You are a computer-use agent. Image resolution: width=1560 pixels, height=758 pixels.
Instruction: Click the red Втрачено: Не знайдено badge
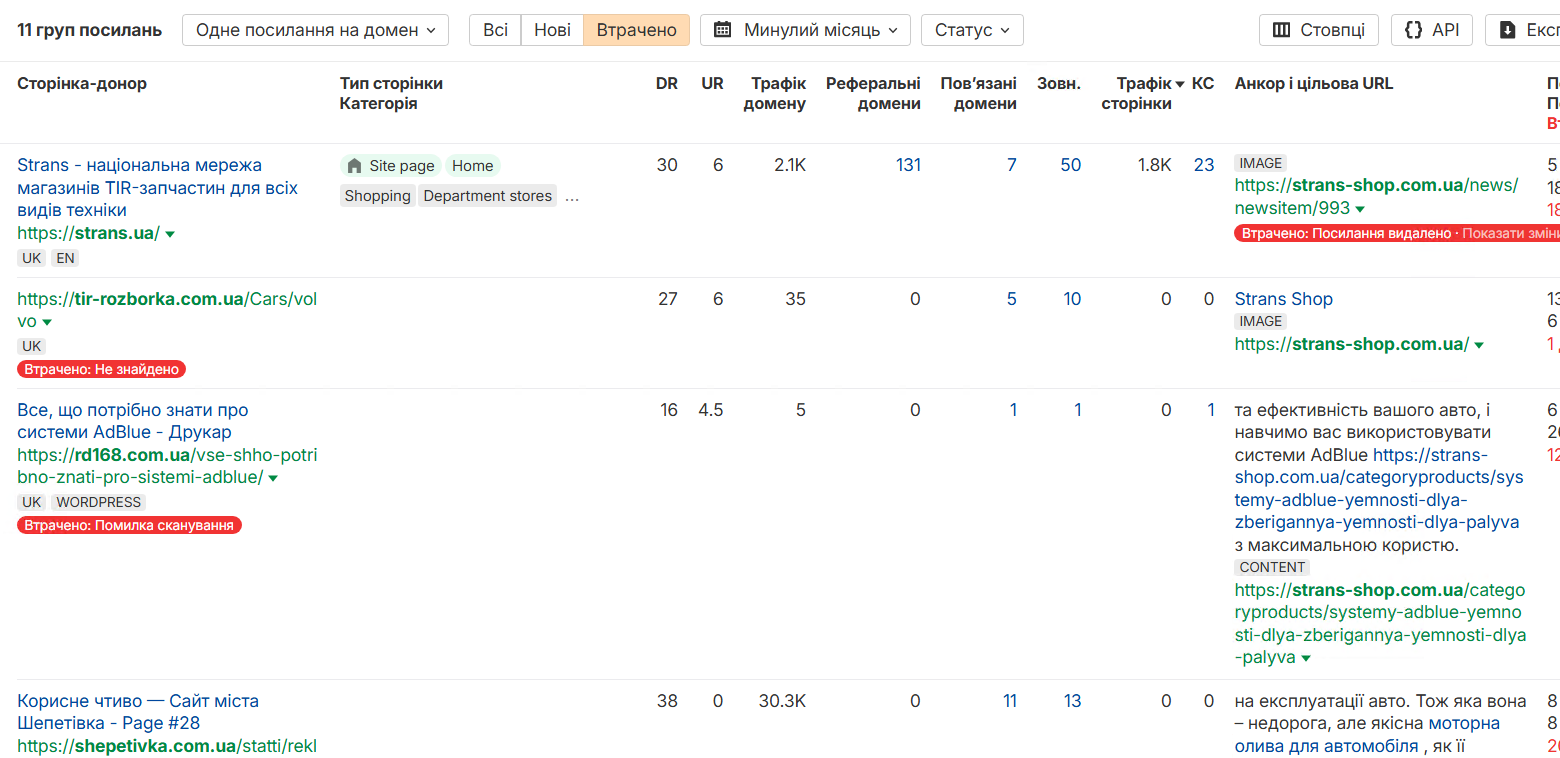(101, 369)
